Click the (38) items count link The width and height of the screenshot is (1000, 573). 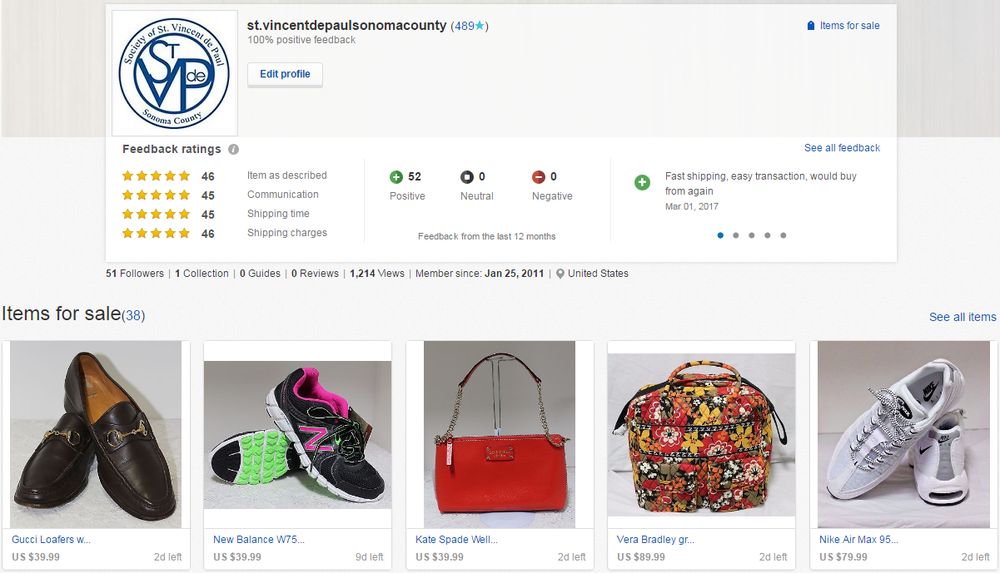coord(133,315)
